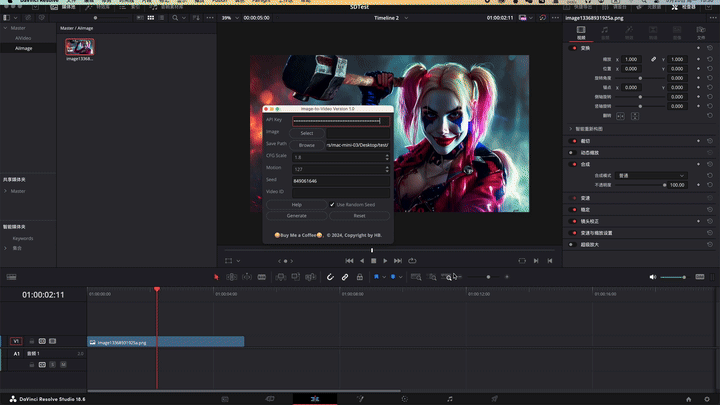This screenshot has width=720, height=405.
Task: Toggle the magnet snapping icon
Action: [x=330, y=276]
